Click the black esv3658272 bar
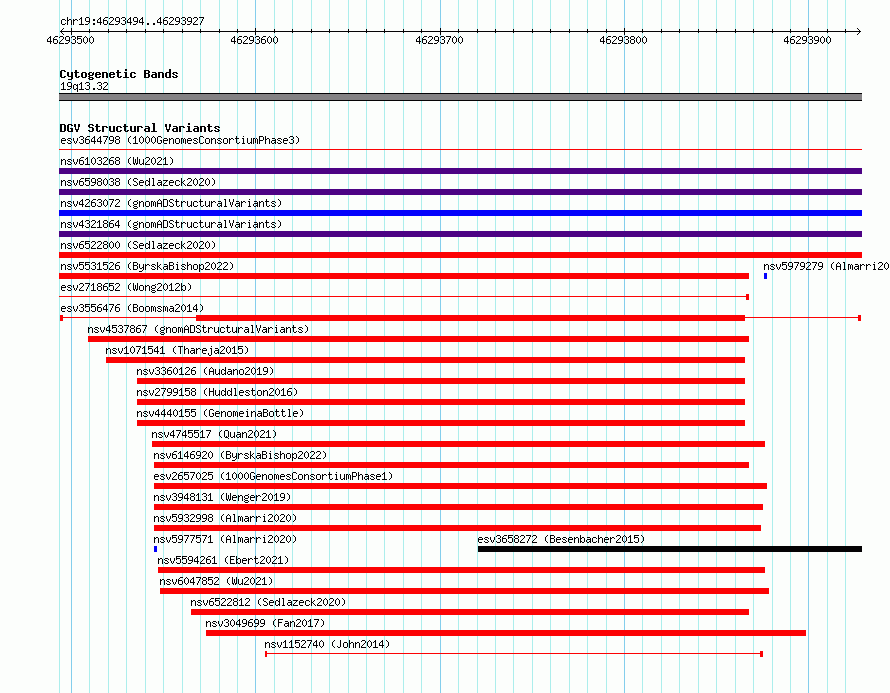Viewport: 890px width, 693px height. 670,549
